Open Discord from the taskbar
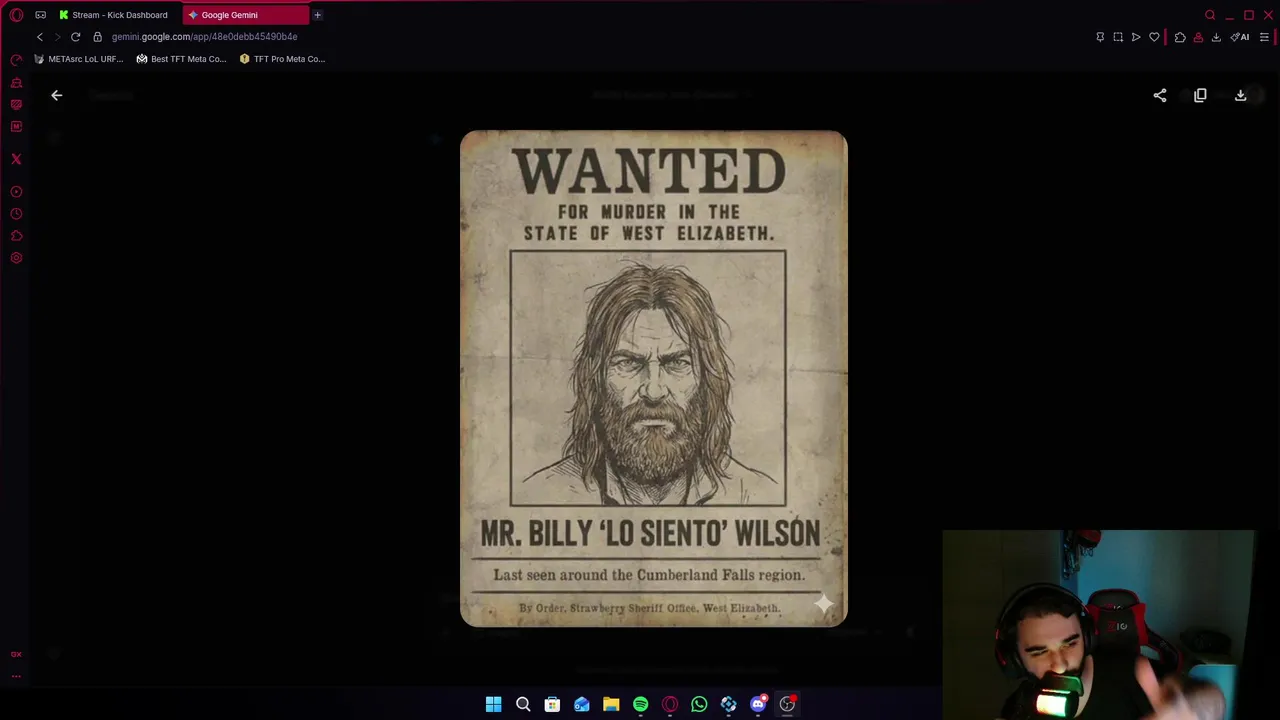 click(758, 704)
